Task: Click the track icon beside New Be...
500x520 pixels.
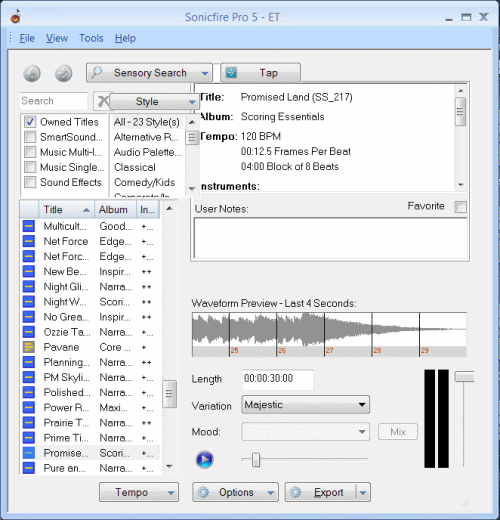Action: (x=29, y=271)
